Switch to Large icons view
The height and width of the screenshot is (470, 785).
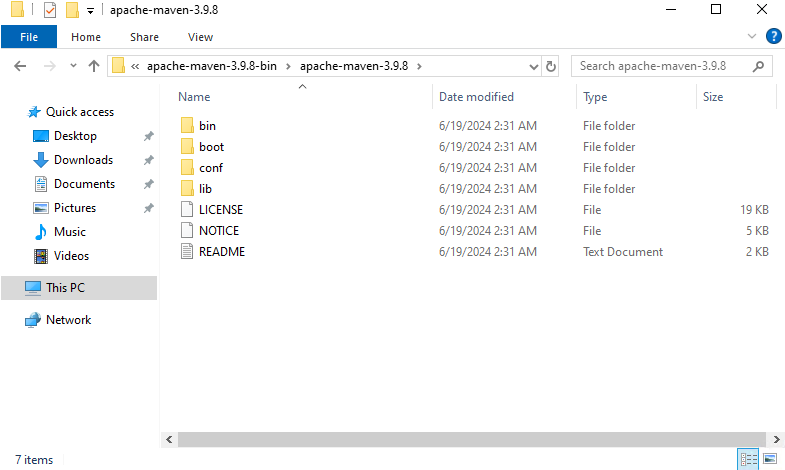point(770,459)
